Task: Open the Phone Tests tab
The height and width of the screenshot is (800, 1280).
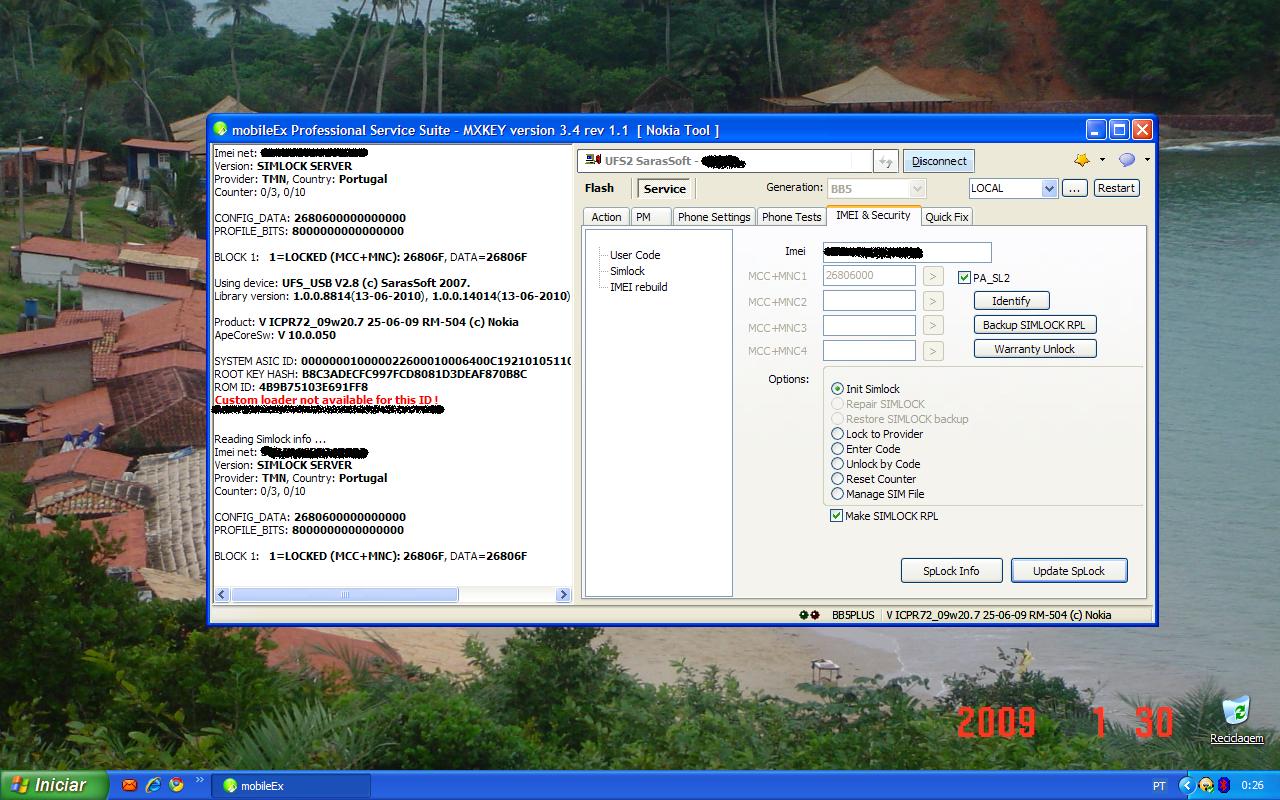Action: click(791, 217)
